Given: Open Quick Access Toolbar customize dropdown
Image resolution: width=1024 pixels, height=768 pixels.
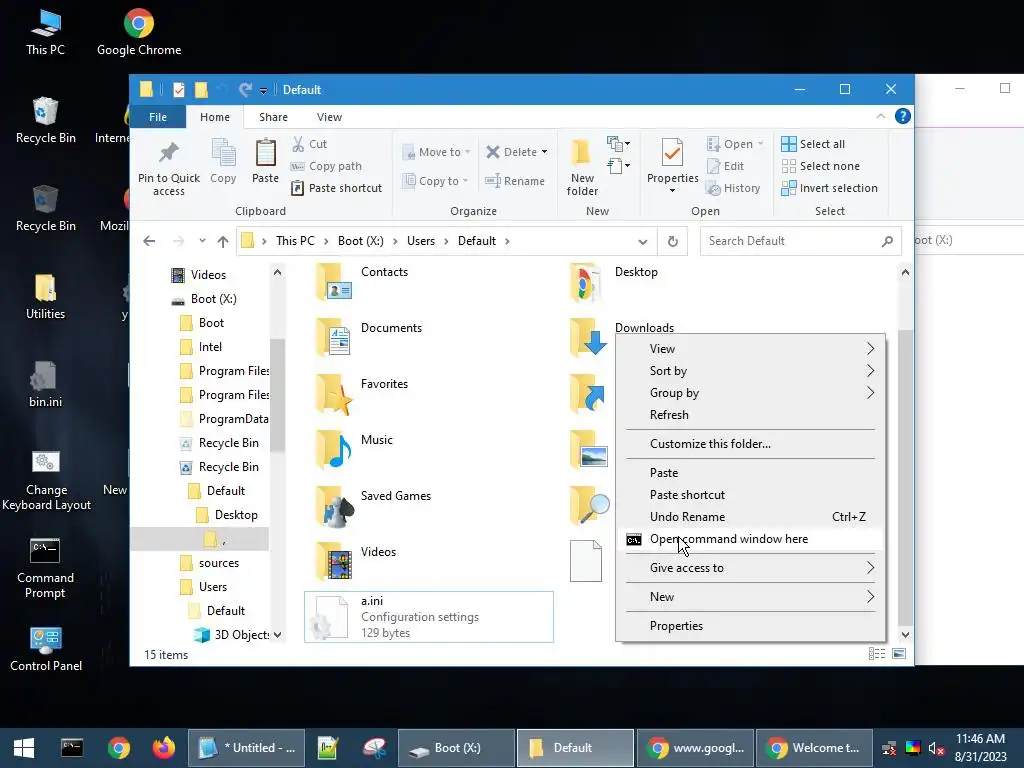Looking at the screenshot, I should tap(263, 90).
